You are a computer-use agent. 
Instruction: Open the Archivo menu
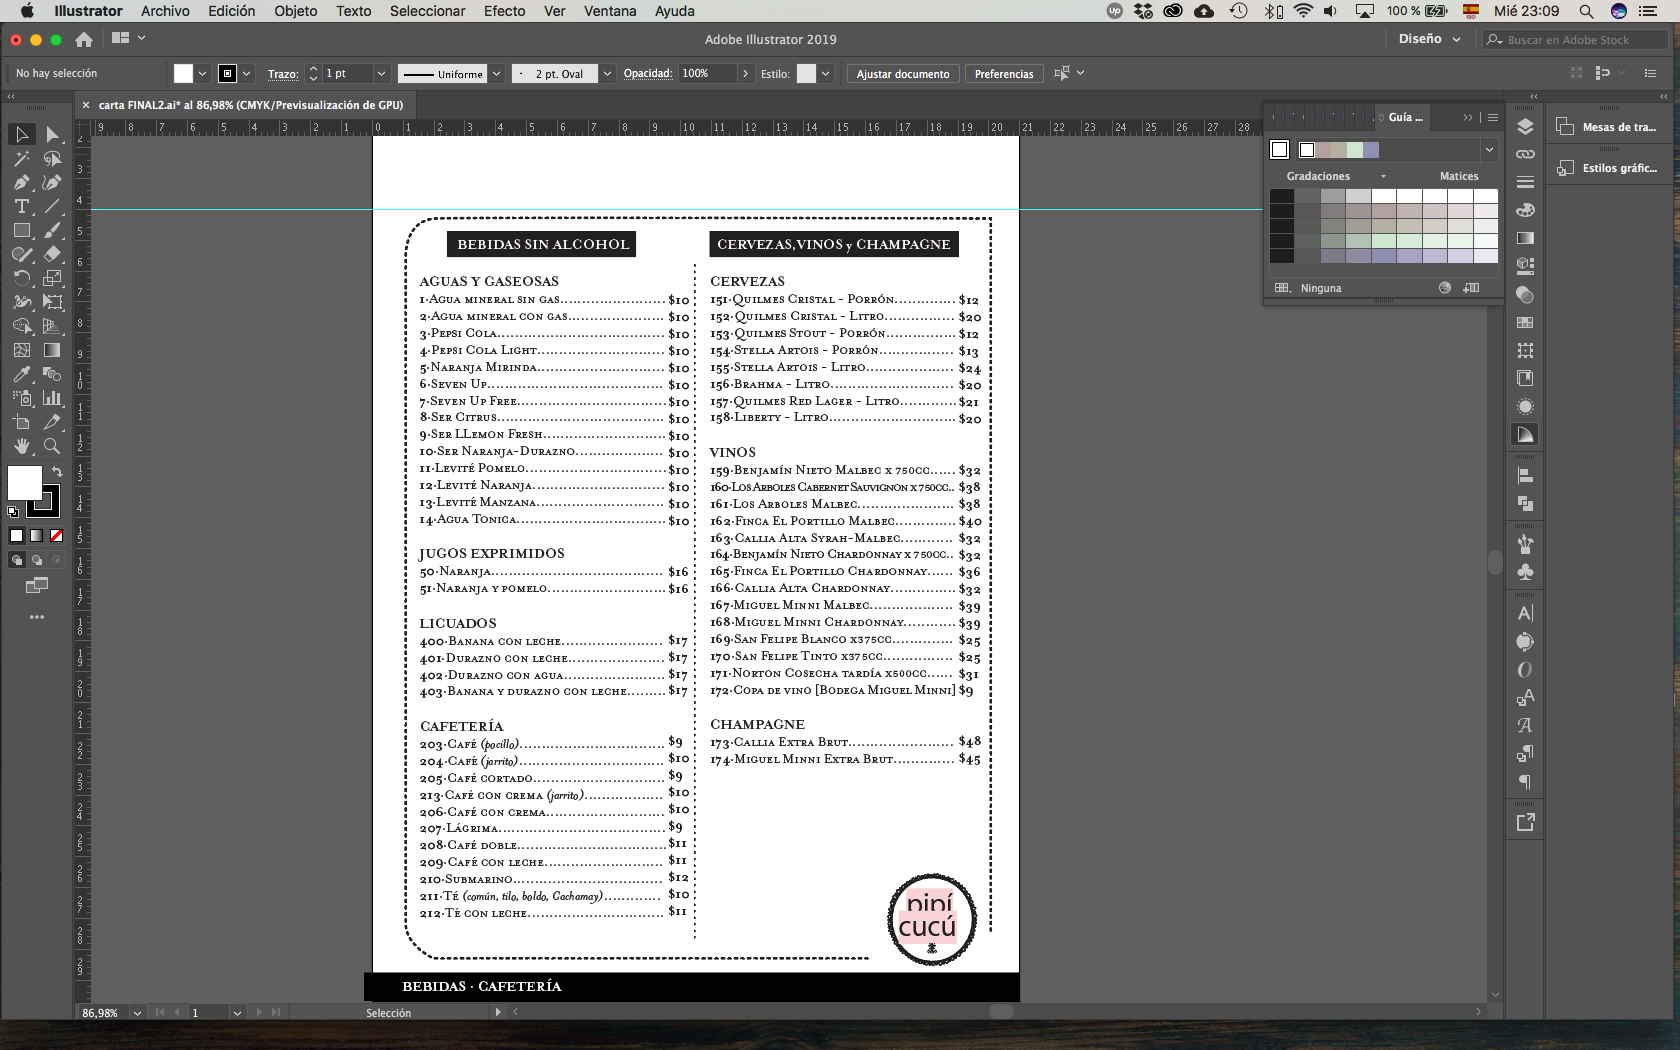click(165, 11)
